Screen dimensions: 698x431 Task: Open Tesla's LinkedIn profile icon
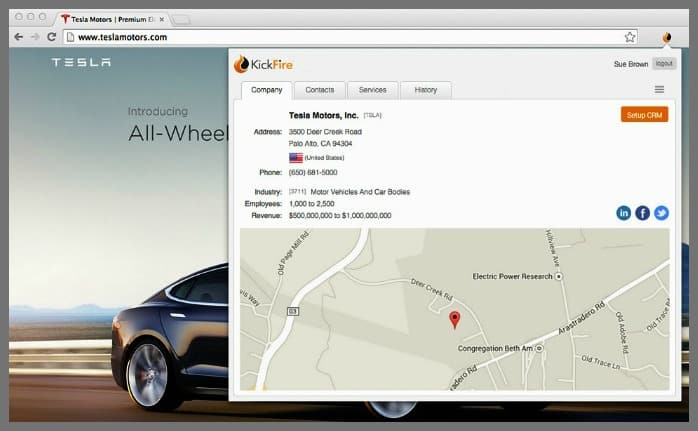[x=624, y=213]
